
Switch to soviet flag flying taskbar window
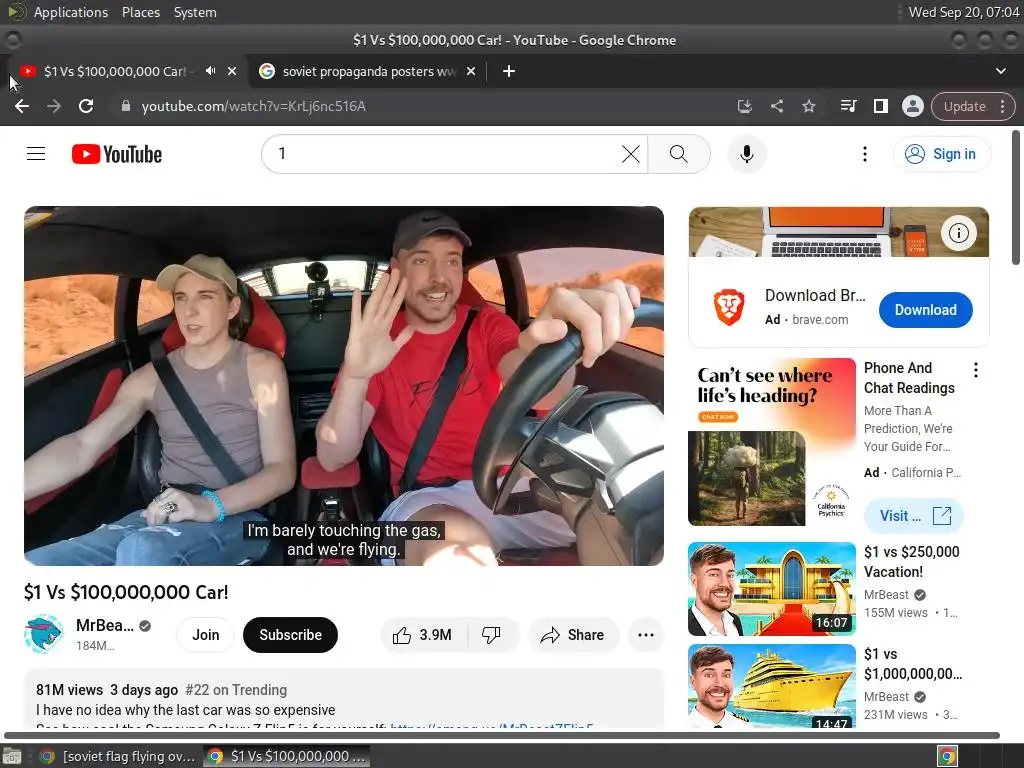[x=118, y=756]
